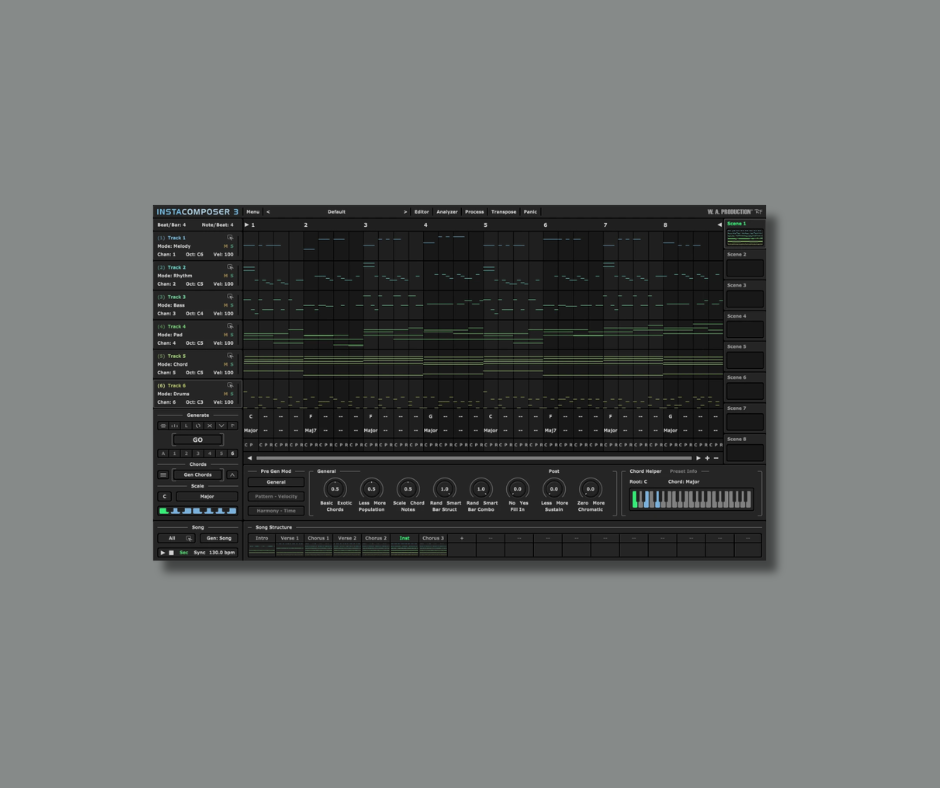
Task: Open chord list icon beside Gen Chords
Action: click(163, 475)
